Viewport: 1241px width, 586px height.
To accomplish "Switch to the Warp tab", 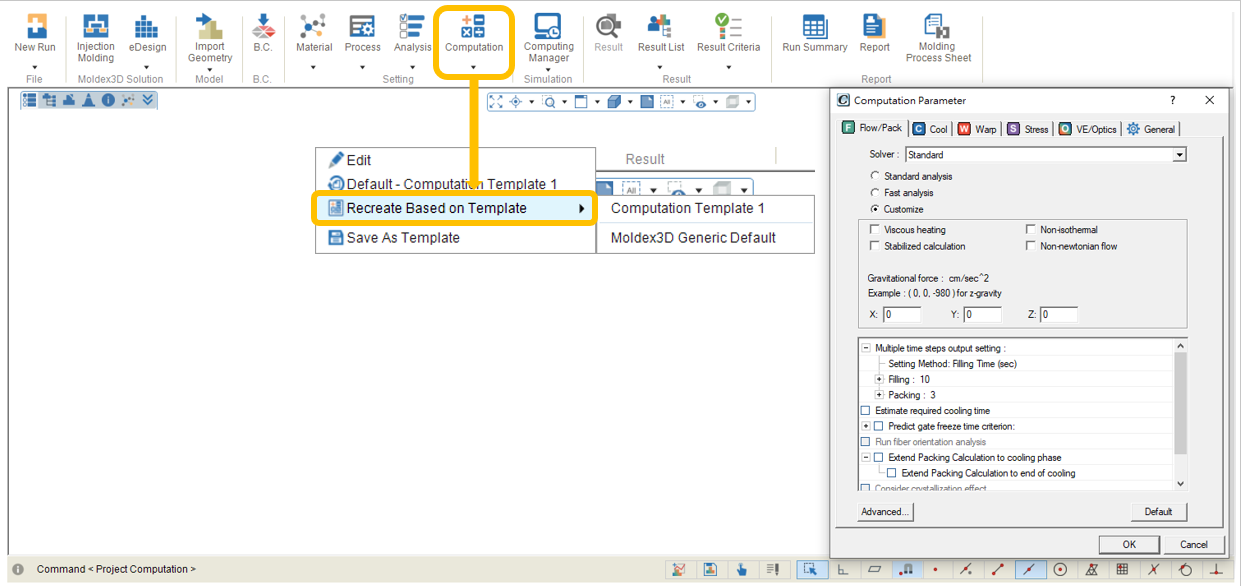I will pyautogui.click(x=978, y=129).
